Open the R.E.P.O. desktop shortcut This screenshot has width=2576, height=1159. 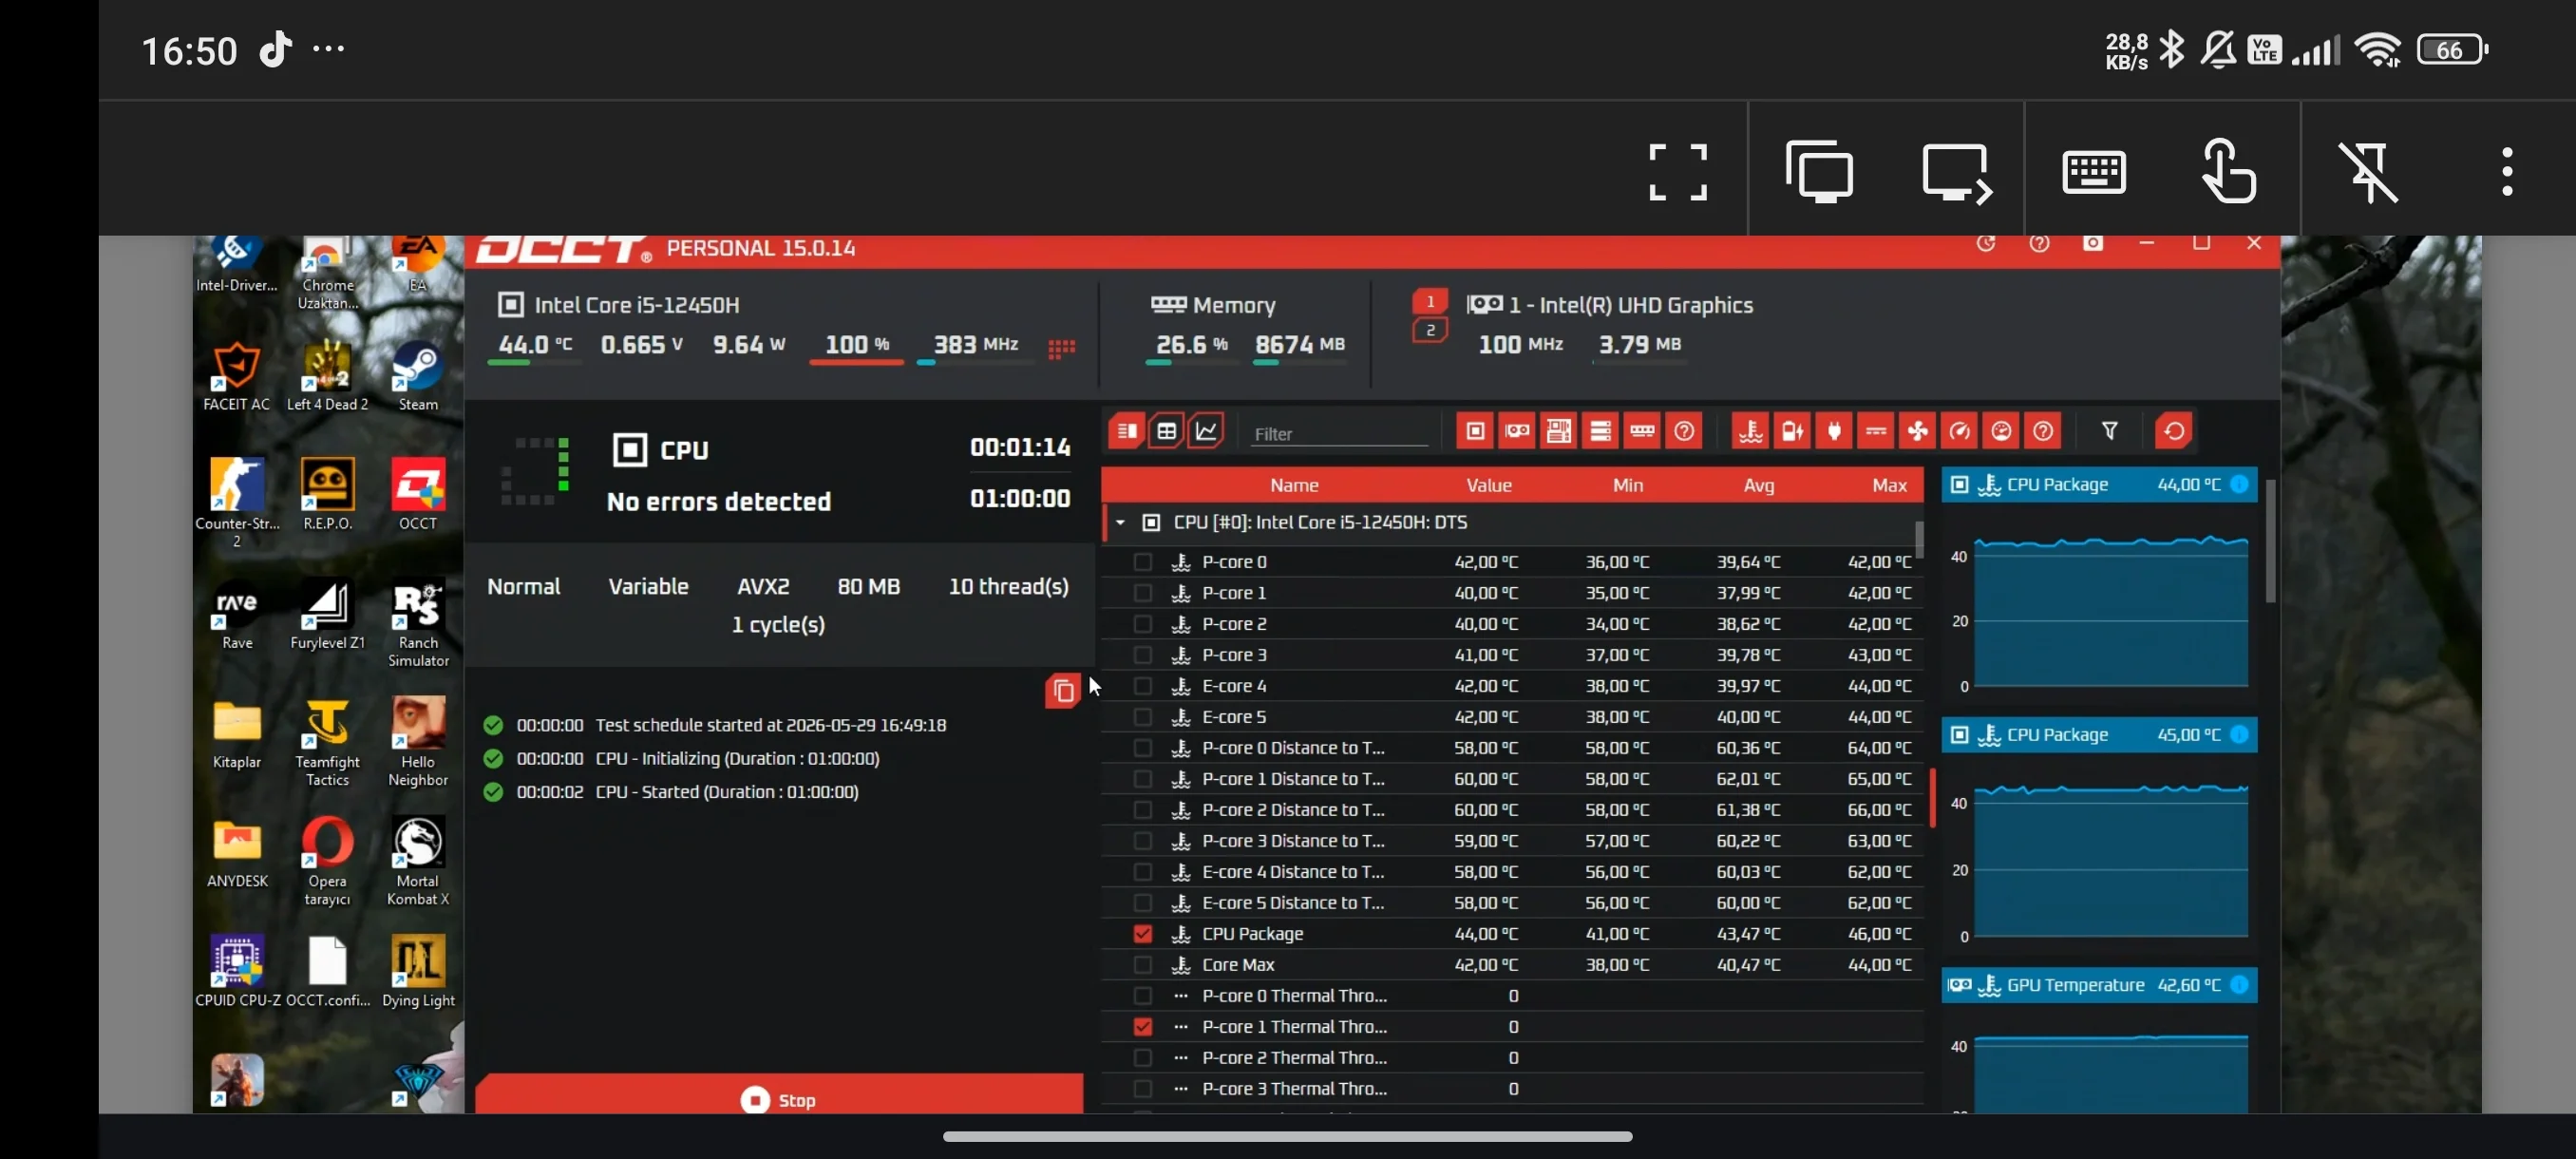[x=327, y=495]
